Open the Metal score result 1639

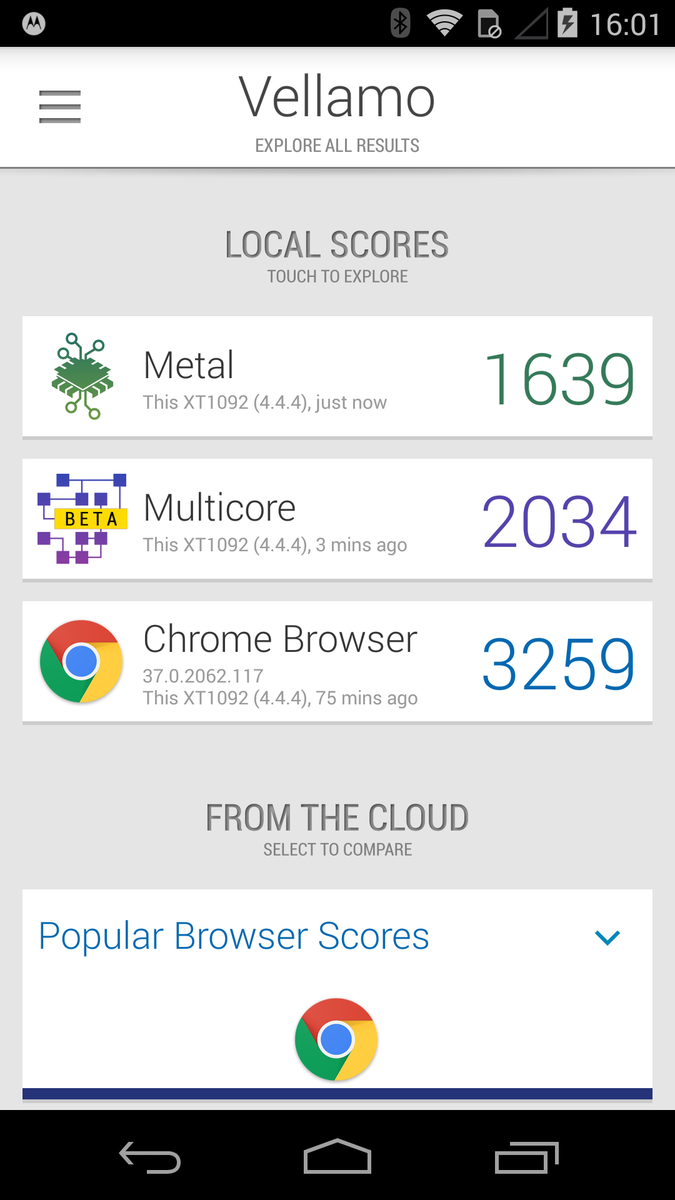pyautogui.click(x=559, y=379)
